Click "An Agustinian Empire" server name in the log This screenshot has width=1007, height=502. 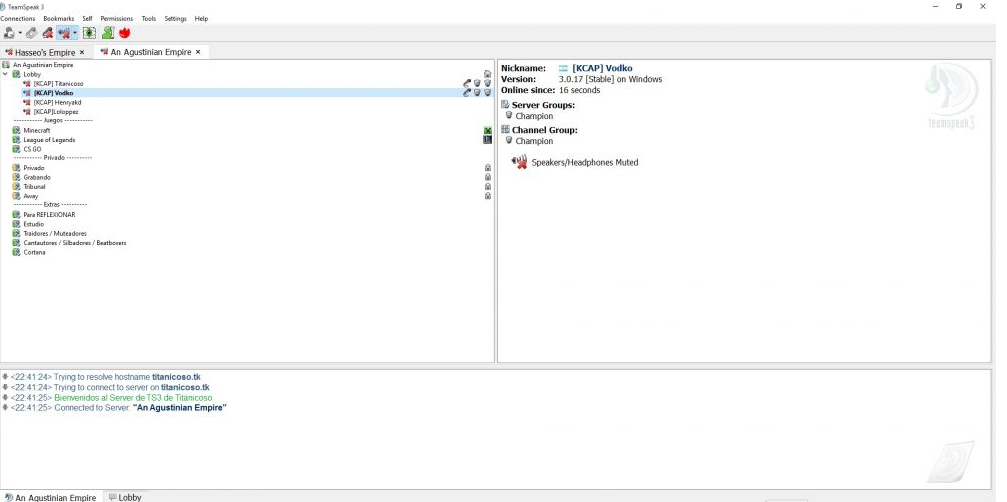click(x=180, y=408)
